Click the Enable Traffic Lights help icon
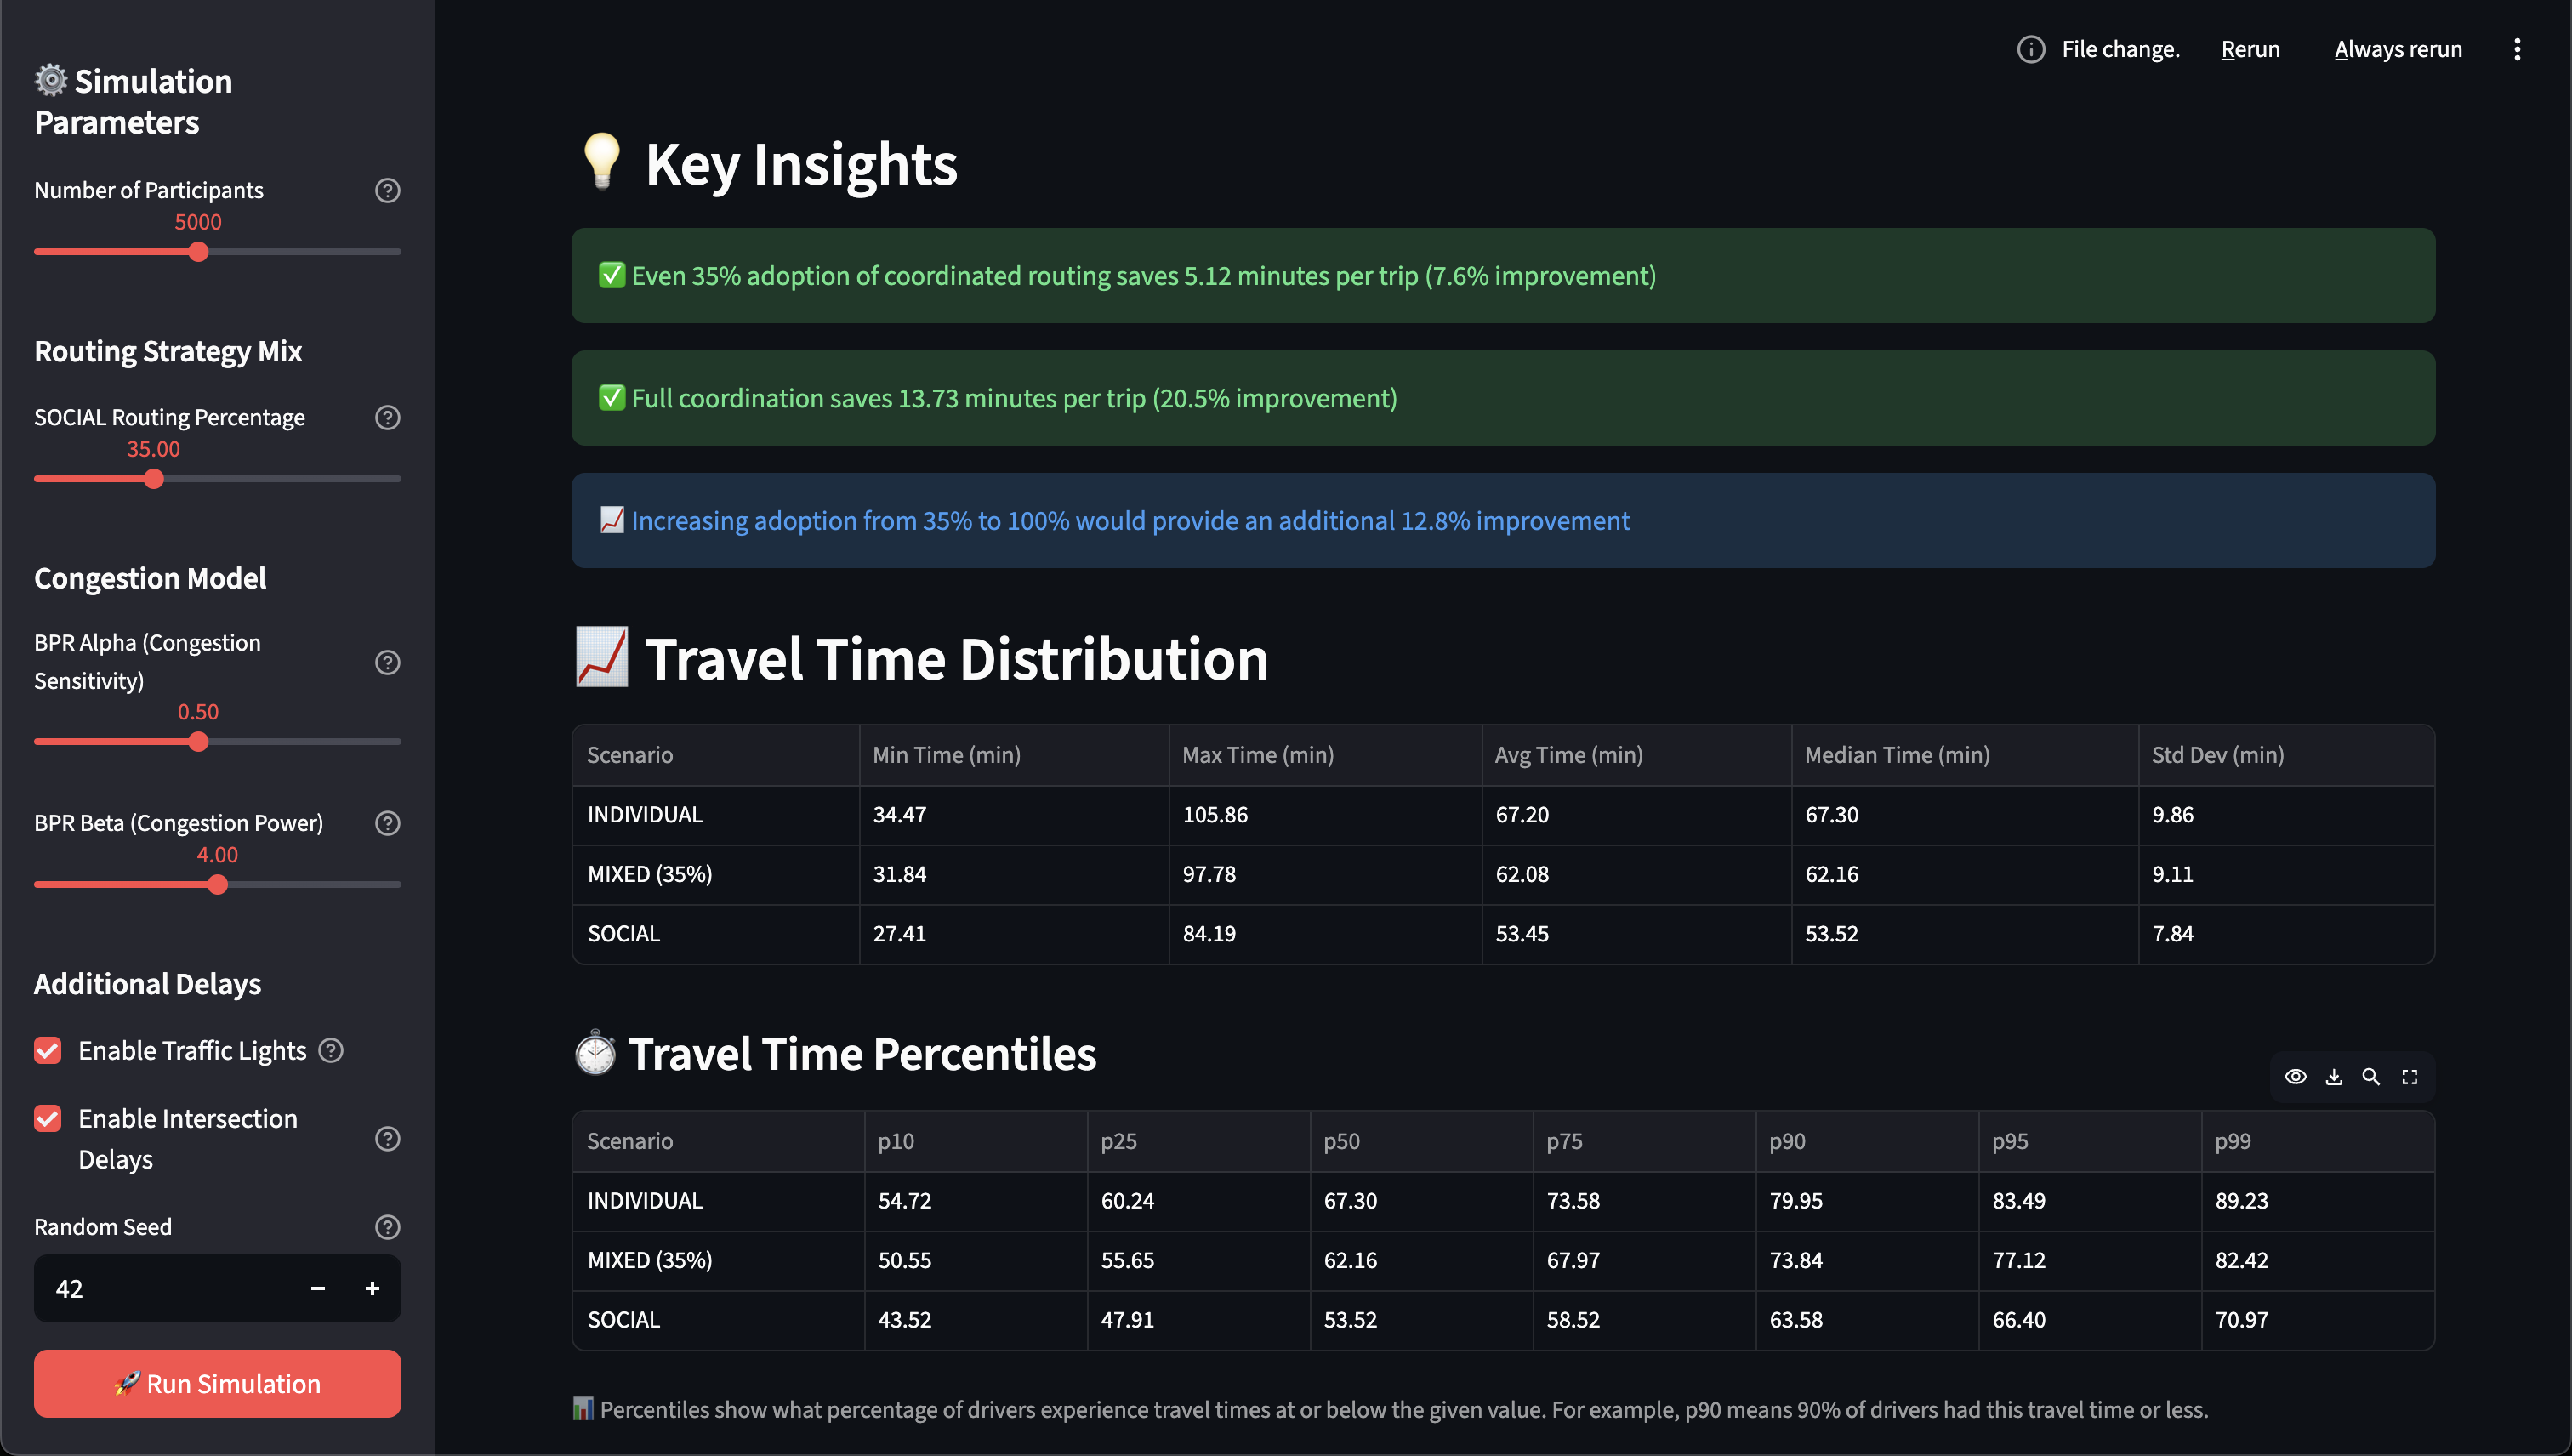This screenshot has height=1456, width=2572. click(331, 1050)
